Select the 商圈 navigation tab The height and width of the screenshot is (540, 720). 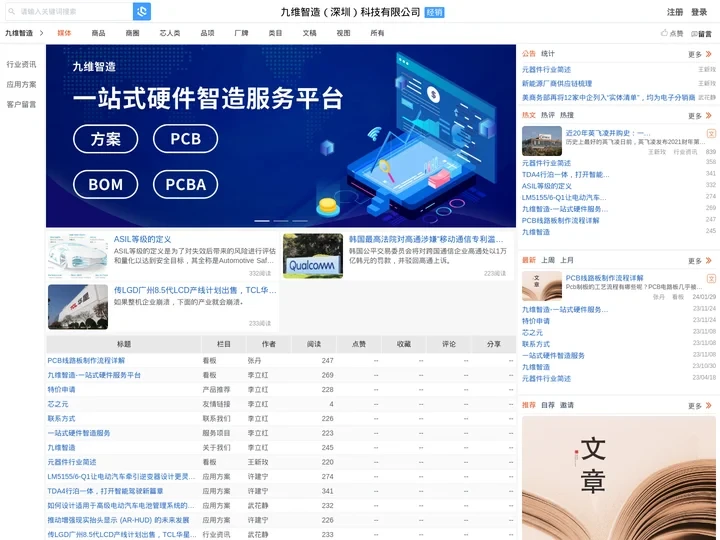[132, 33]
